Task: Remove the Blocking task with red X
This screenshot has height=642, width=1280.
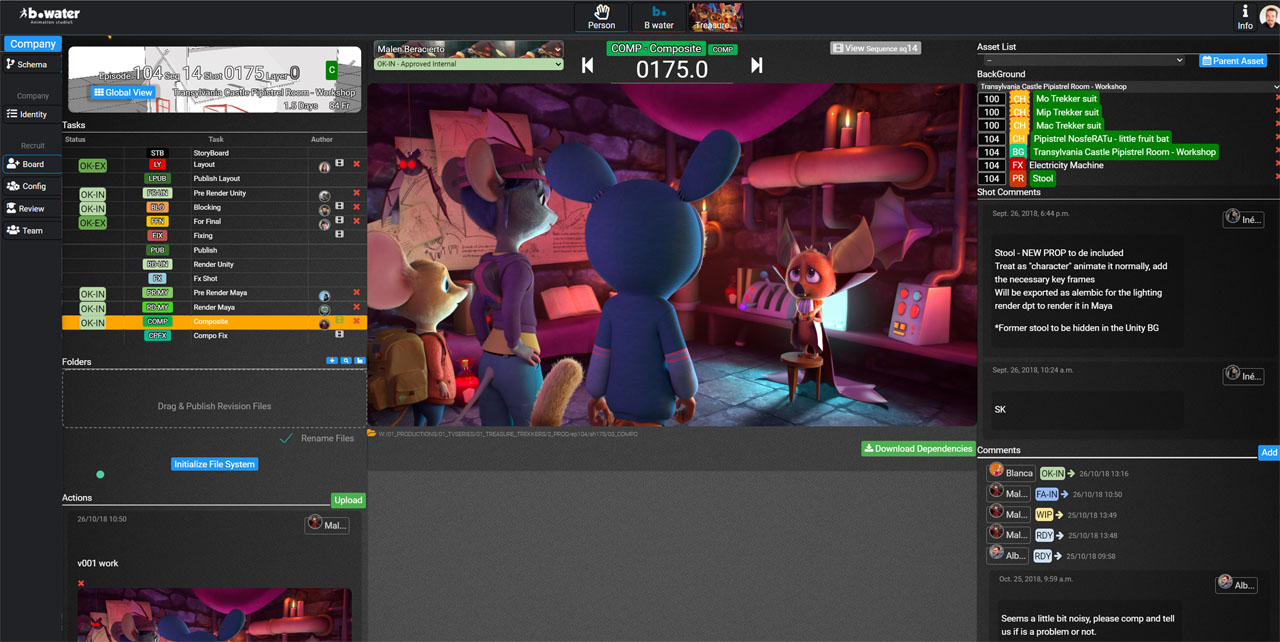Action: pos(356,207)
